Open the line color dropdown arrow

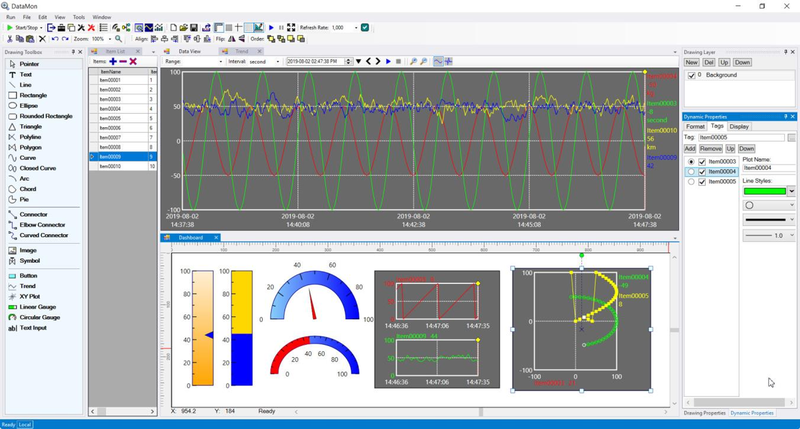pos(791,191)
